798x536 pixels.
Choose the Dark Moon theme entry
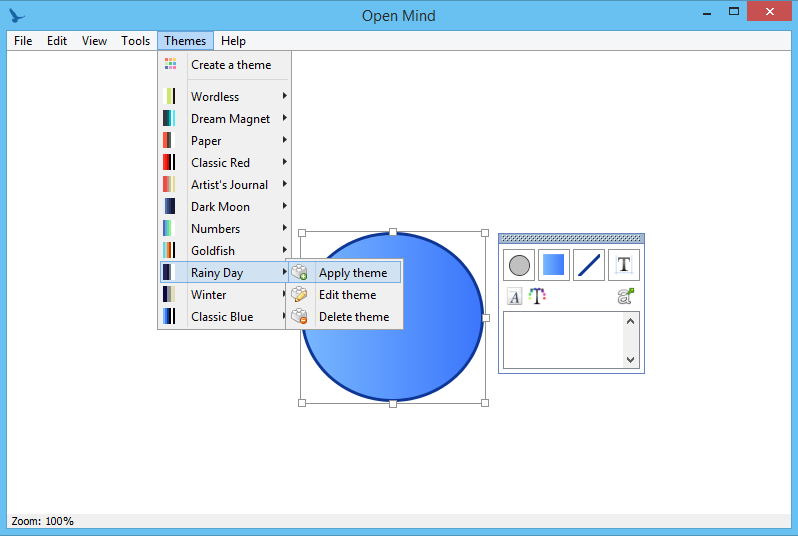click(224, 207)
